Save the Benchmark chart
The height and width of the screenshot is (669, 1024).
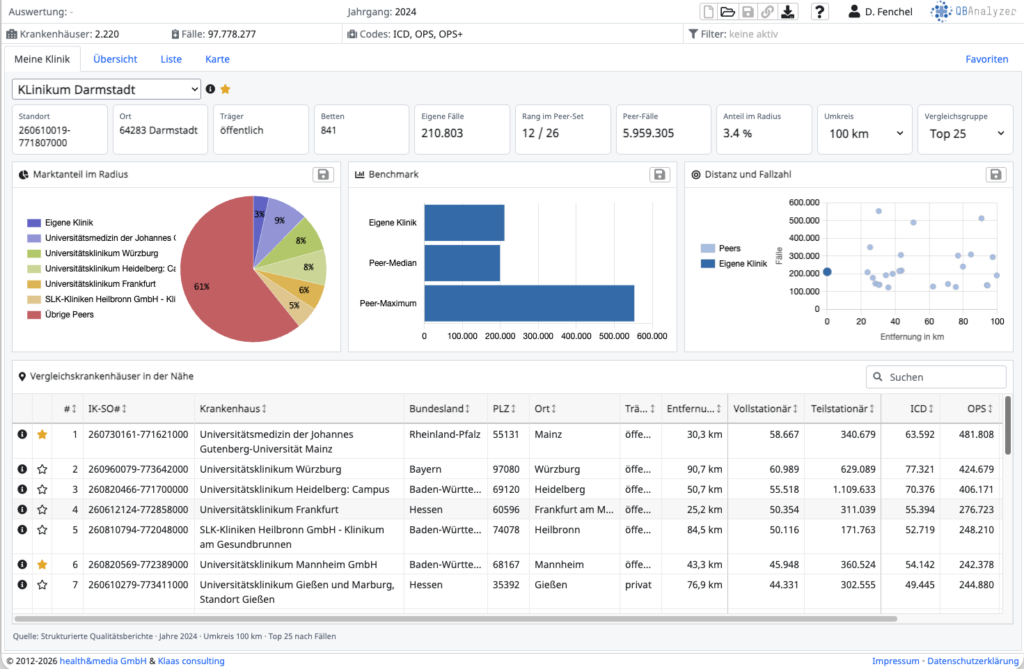[x=660, y=174]
